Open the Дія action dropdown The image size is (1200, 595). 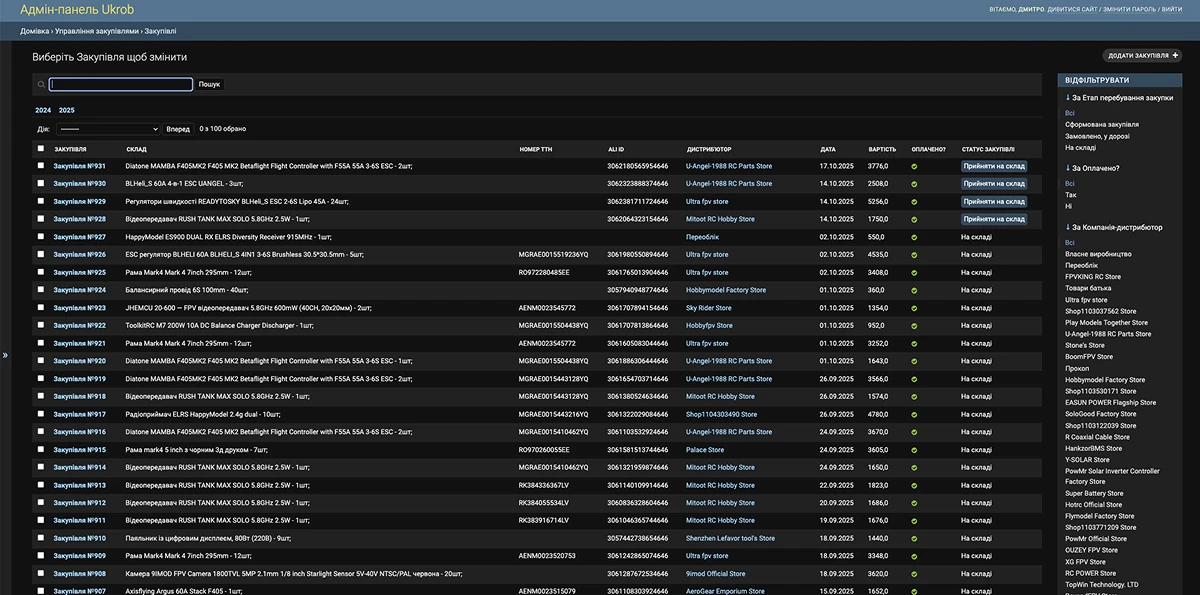click(108, 129)
